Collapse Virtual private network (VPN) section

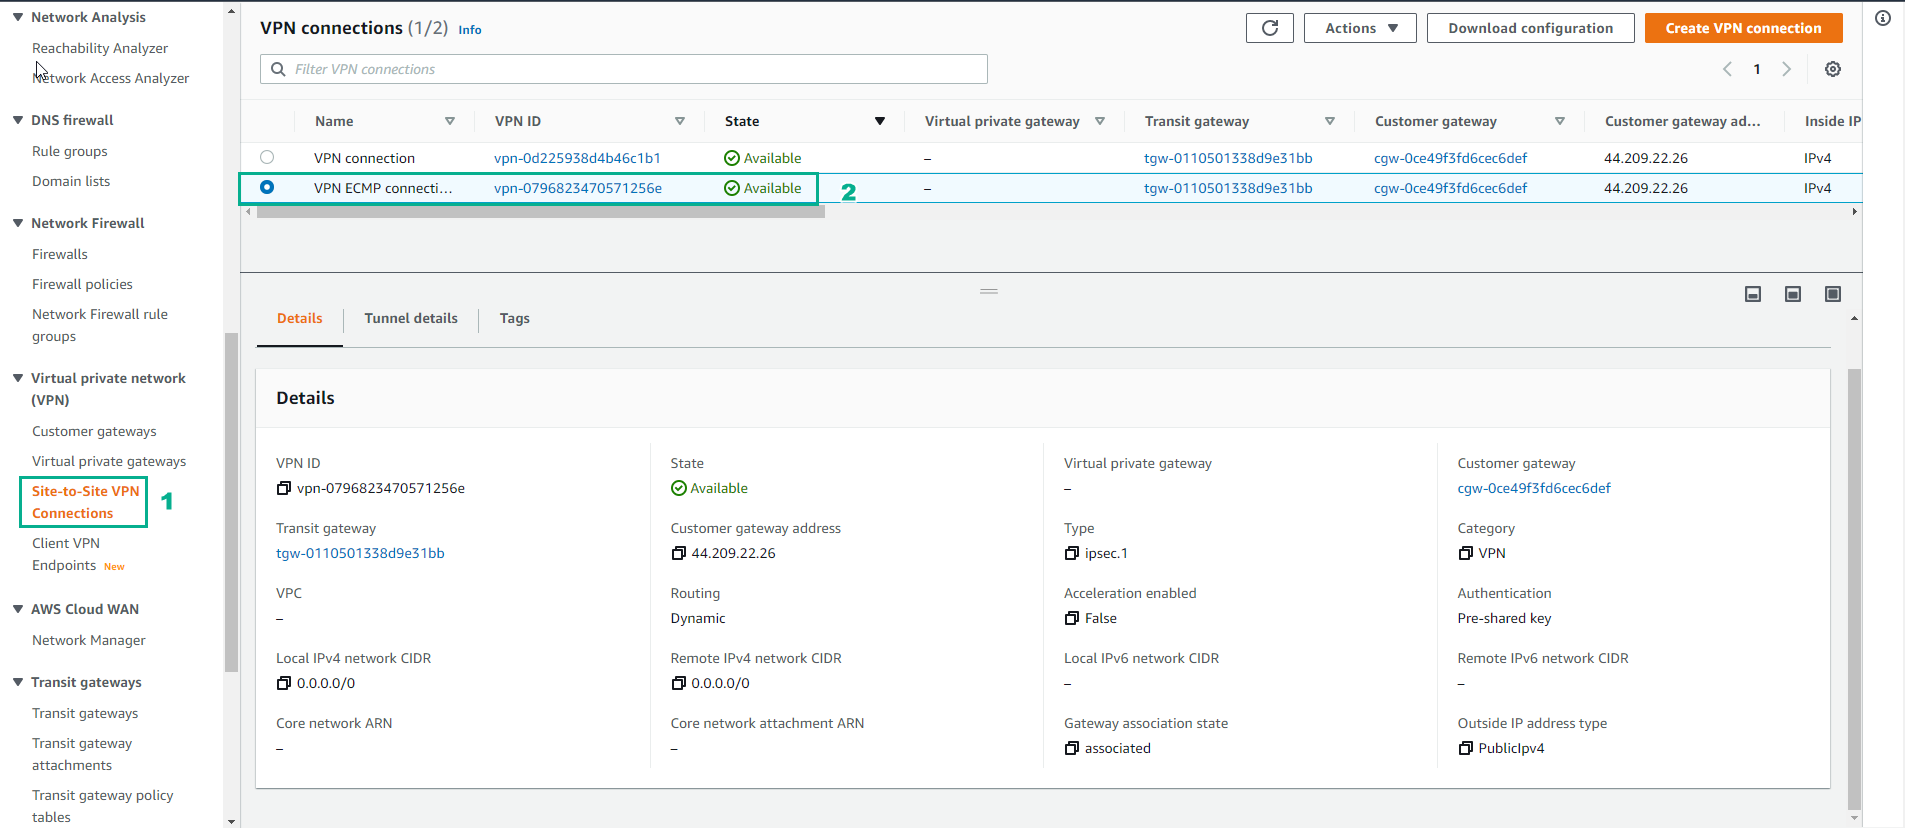click(x=18, y=378)
